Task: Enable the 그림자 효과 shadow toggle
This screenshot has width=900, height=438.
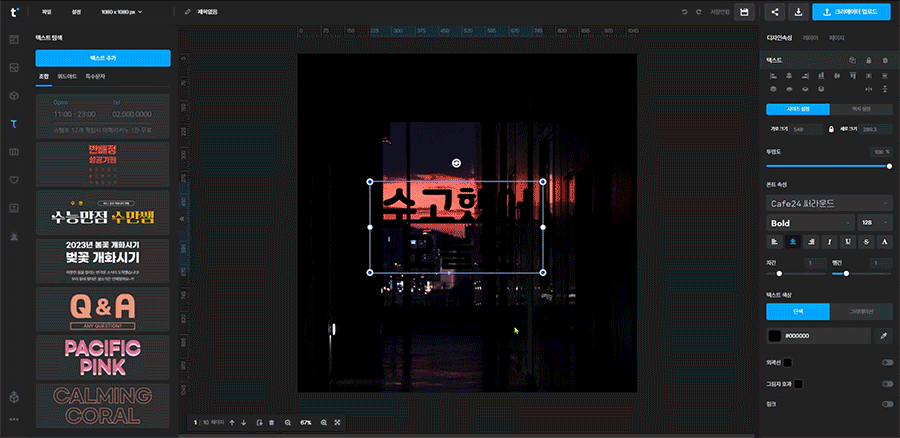Action: 886,383
